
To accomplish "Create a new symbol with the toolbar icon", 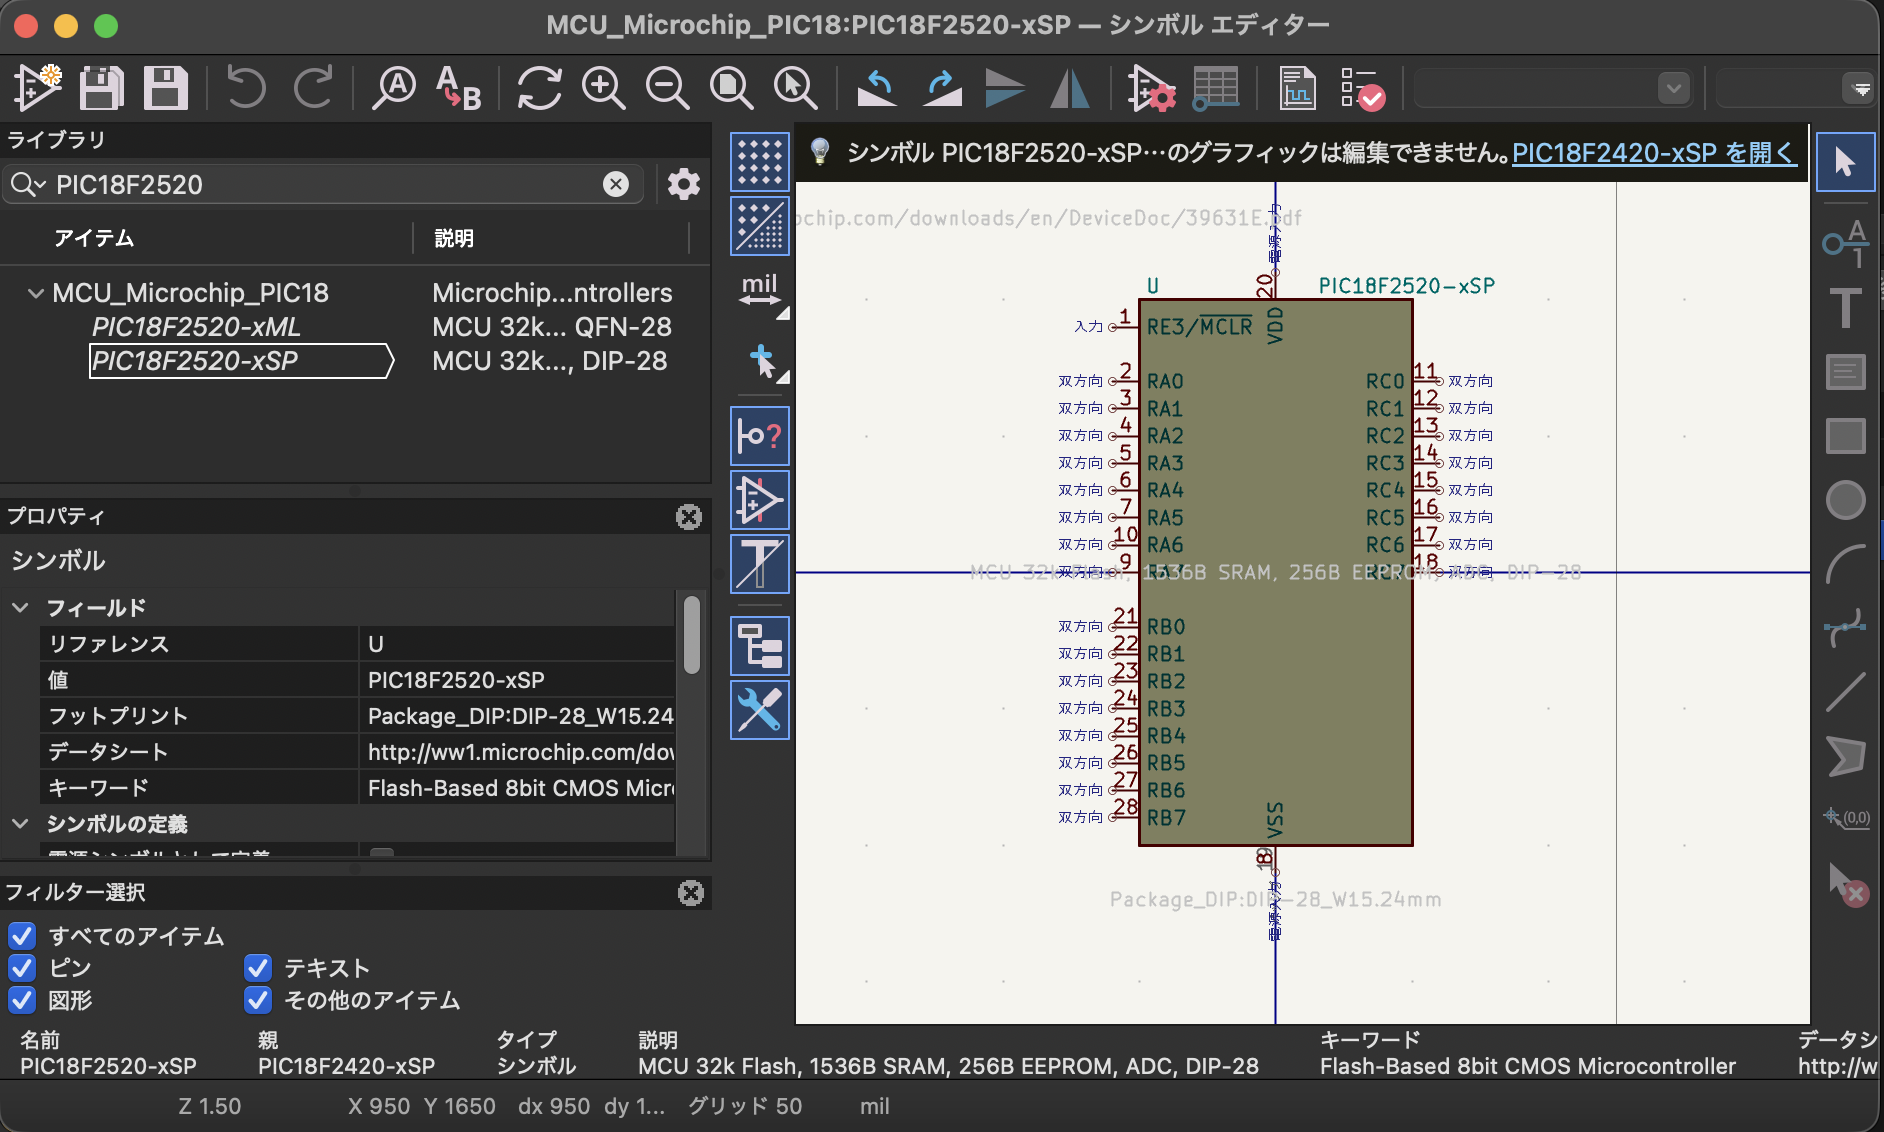I will (38, 88).
